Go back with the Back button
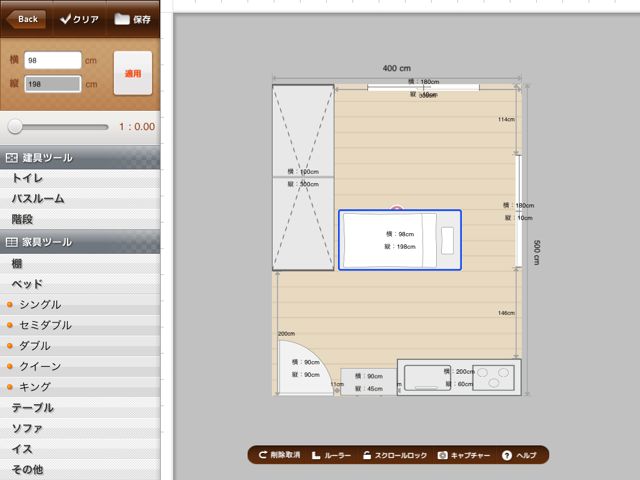Screen dimensions: 640x480 (x=27, y=19)
